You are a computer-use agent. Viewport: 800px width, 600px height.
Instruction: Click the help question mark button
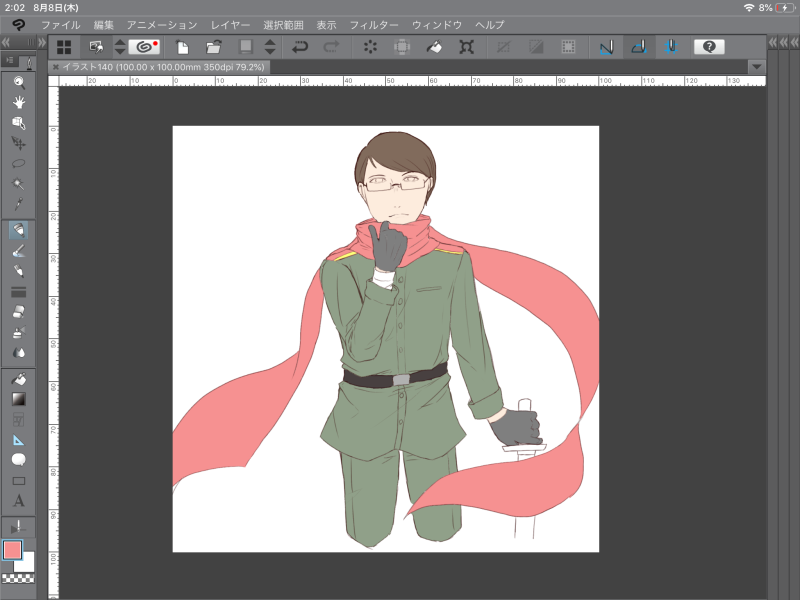point(708,46)
